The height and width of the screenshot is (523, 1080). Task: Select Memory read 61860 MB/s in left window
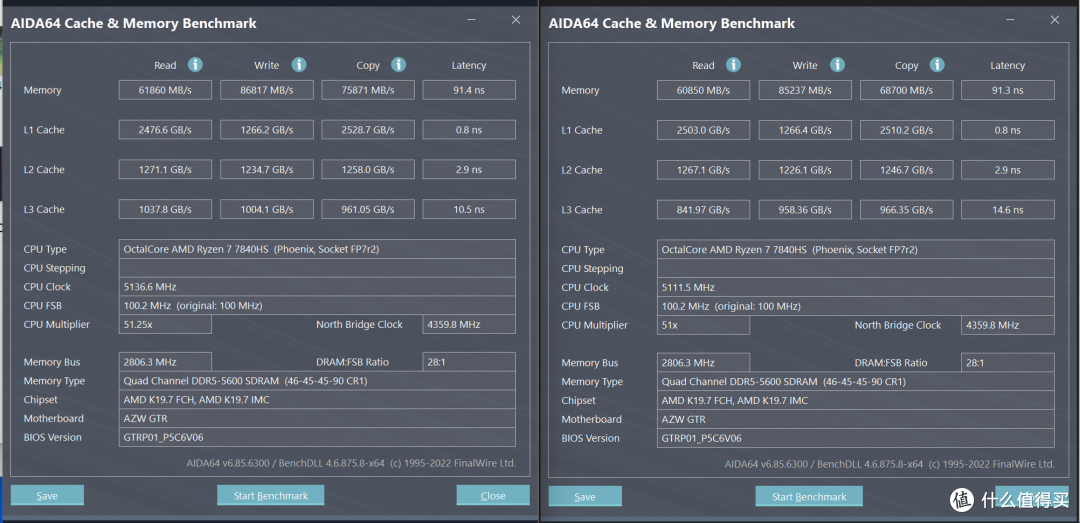click(165, 90)
